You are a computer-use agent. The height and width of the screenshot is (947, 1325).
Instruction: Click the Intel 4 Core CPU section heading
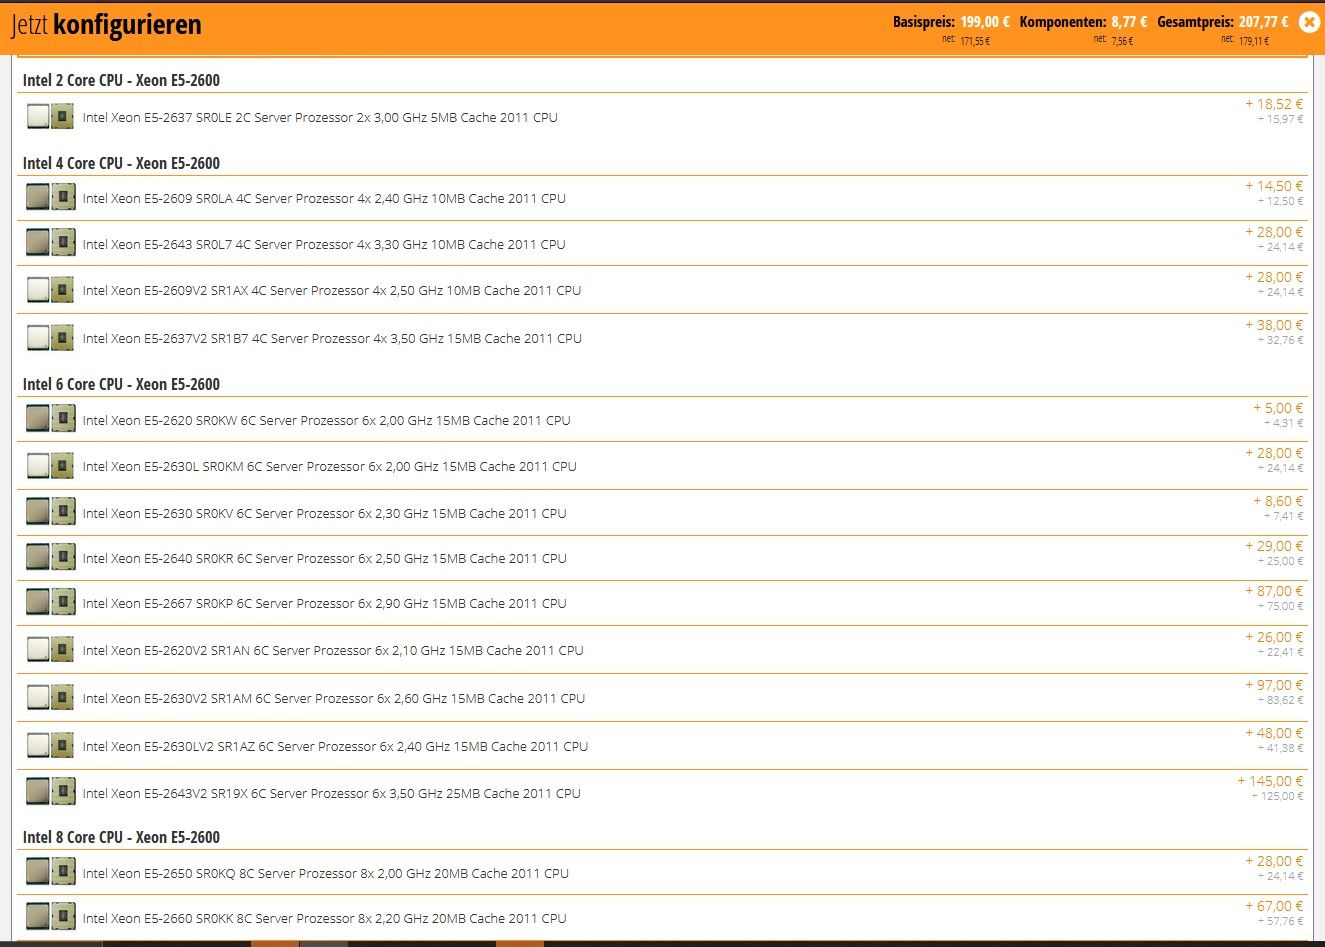[121, 163]
